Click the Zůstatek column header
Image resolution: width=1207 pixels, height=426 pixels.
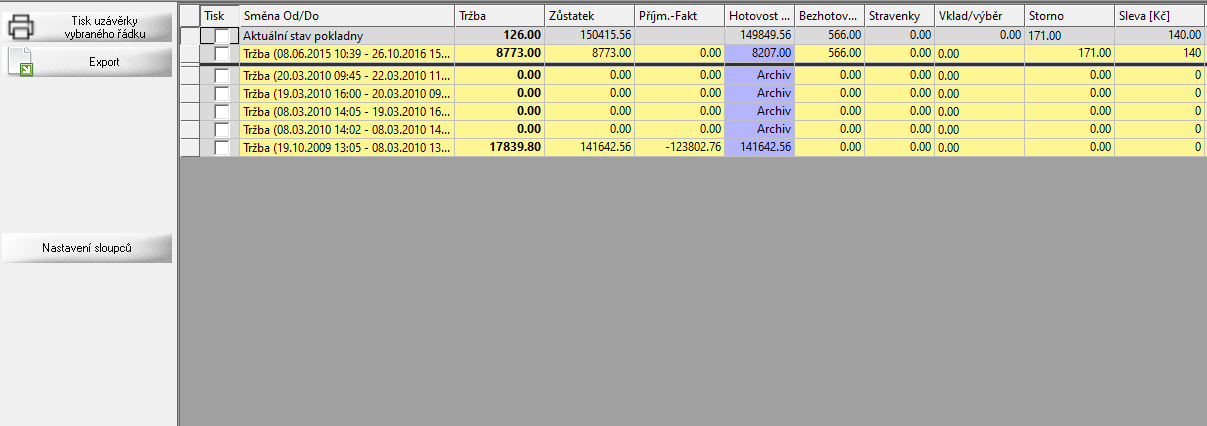tap(588, 16)
